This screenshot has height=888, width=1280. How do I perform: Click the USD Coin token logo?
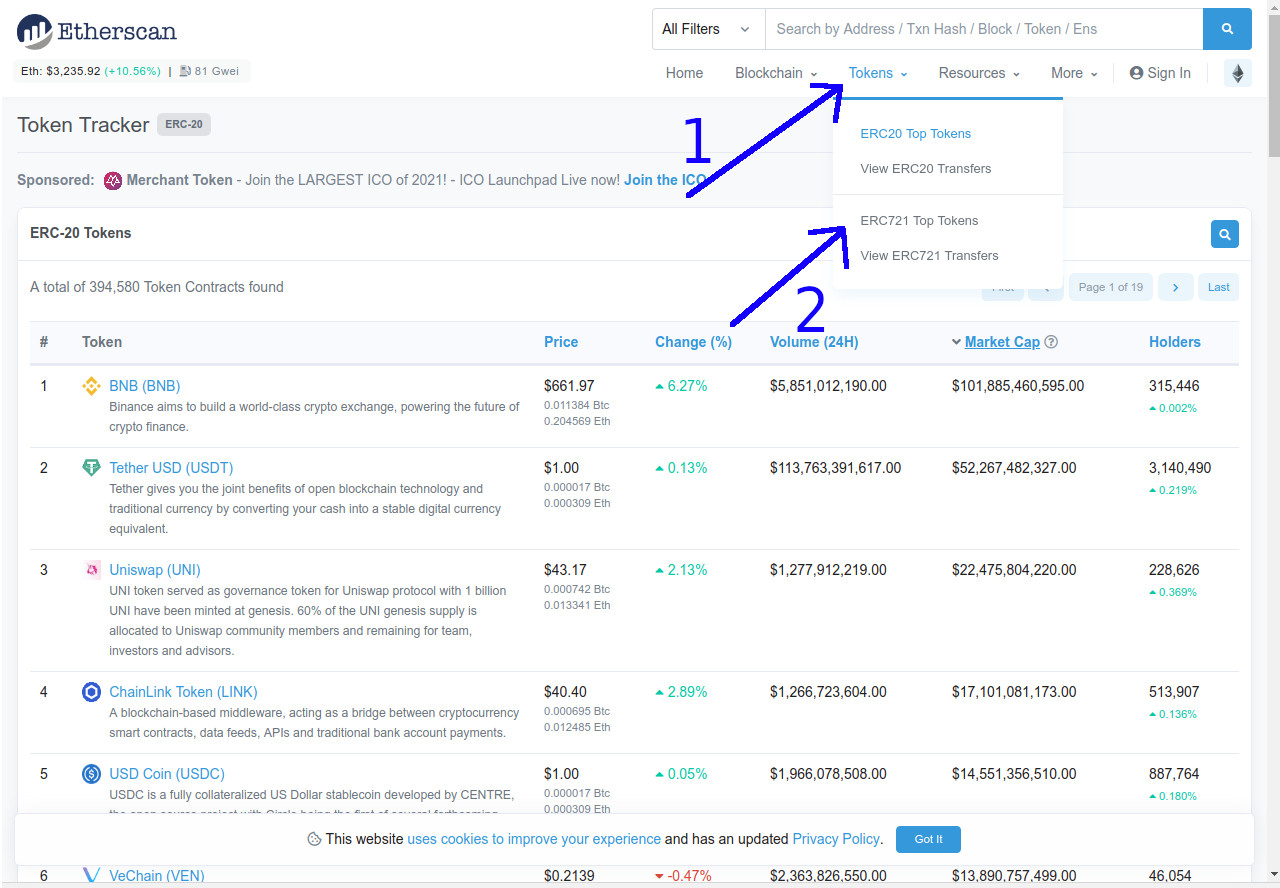tap(91, 774)
